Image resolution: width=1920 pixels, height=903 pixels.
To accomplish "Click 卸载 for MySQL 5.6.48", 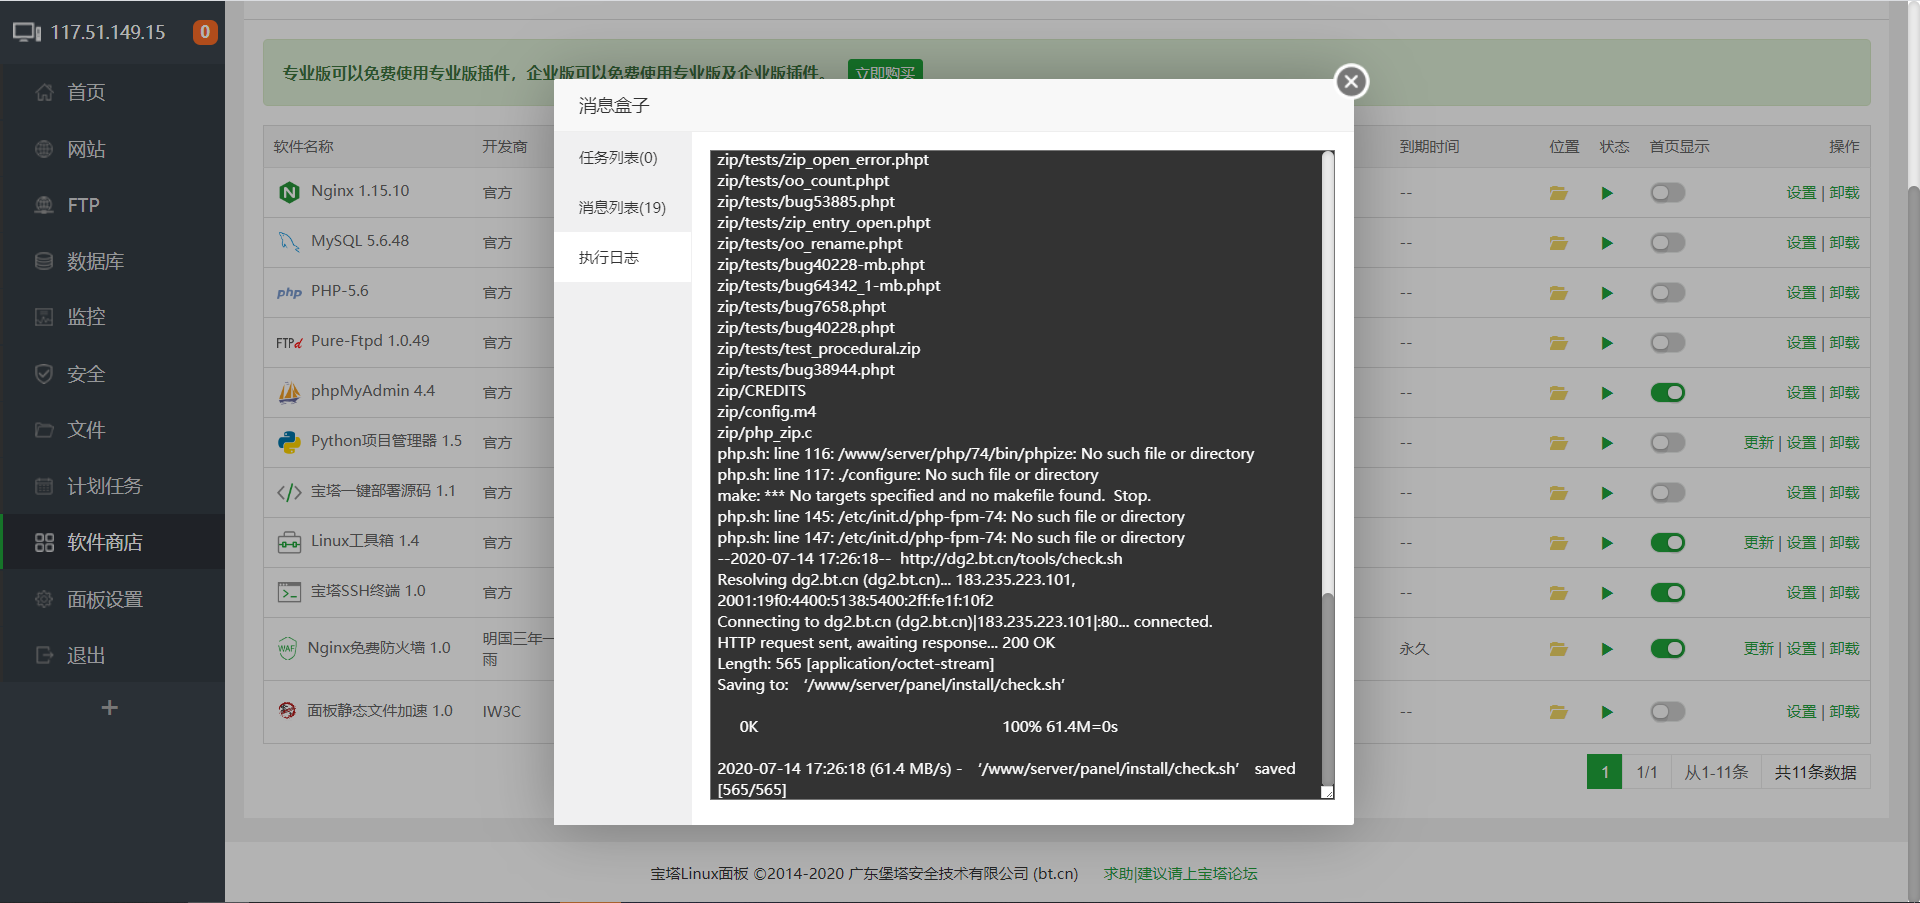I will pyautogui.click(x=1844, y=243).
